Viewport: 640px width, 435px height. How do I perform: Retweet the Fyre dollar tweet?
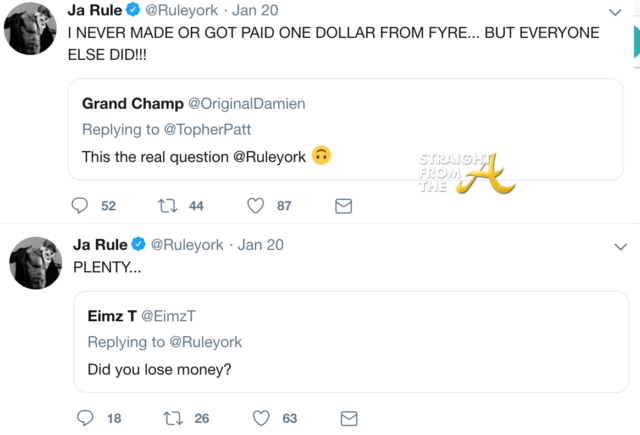167,206
